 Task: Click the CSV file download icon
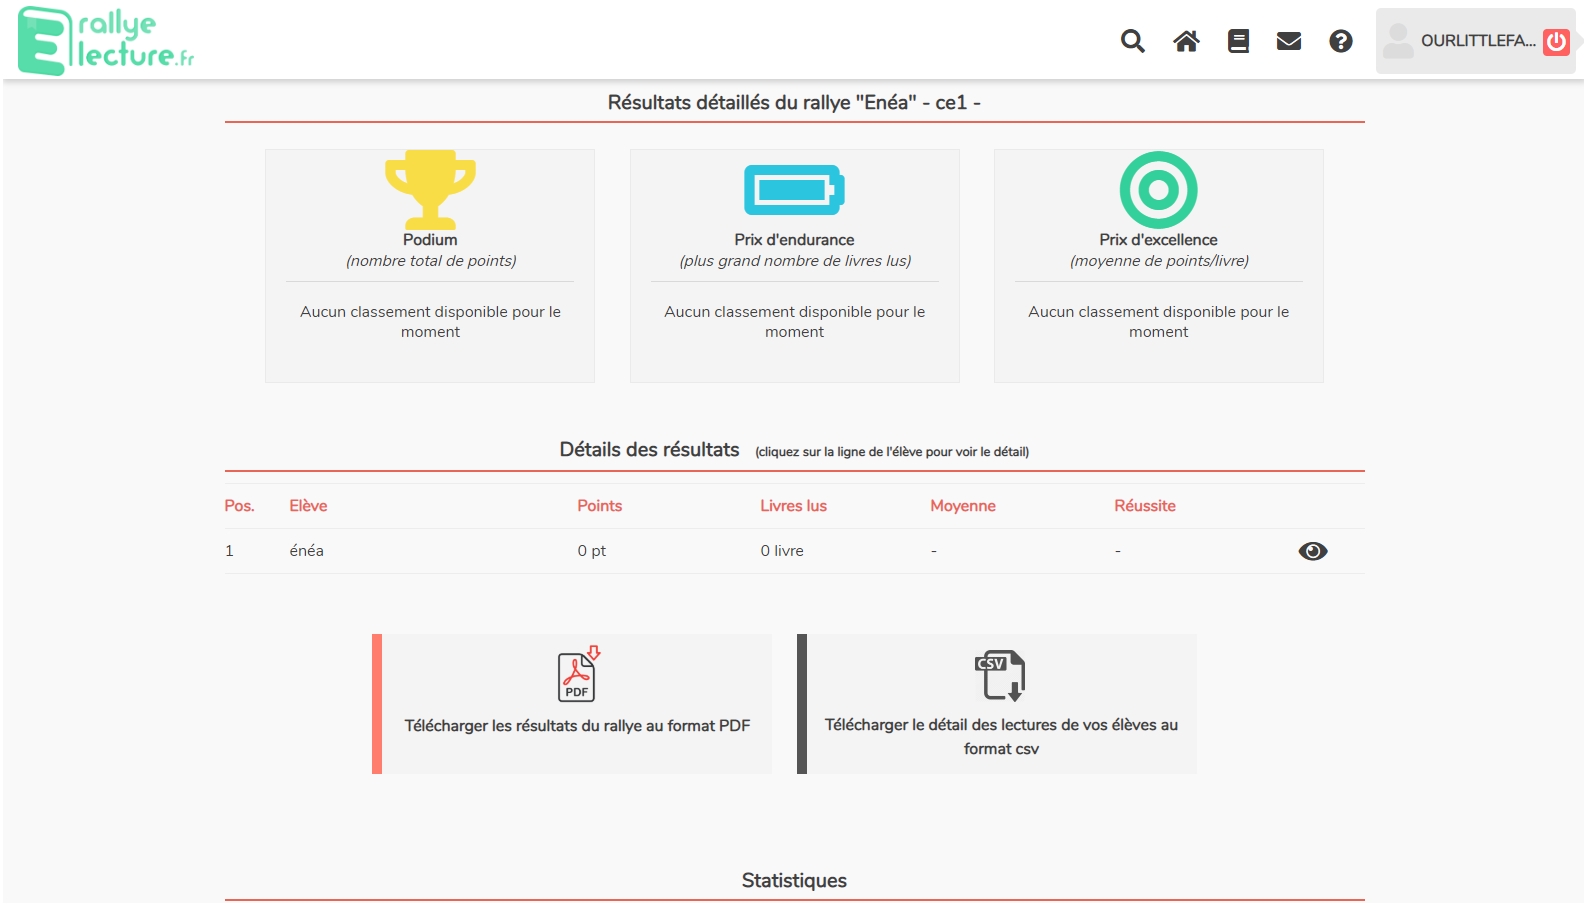click(1000, 675)
